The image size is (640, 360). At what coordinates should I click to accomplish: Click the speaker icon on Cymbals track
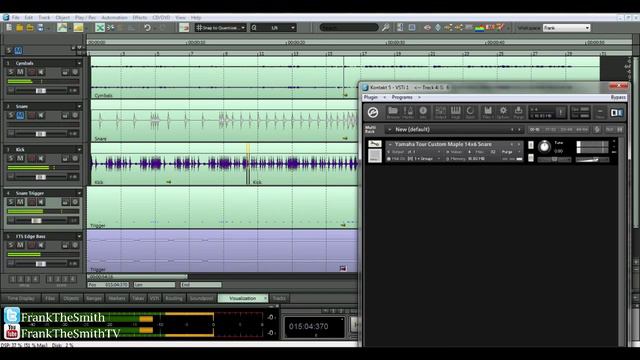pos(41,72)
